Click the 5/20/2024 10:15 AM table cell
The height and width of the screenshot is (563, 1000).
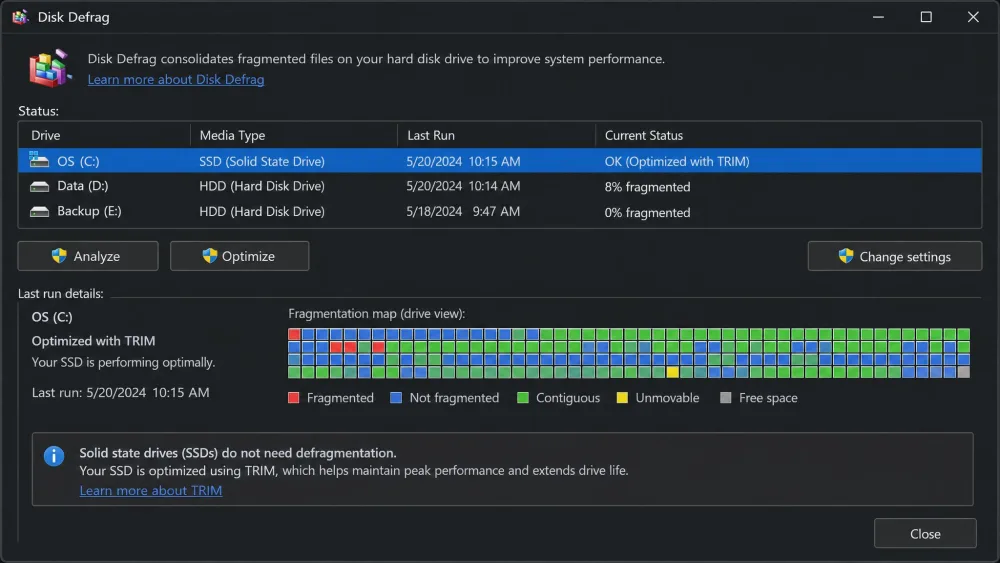463,161
